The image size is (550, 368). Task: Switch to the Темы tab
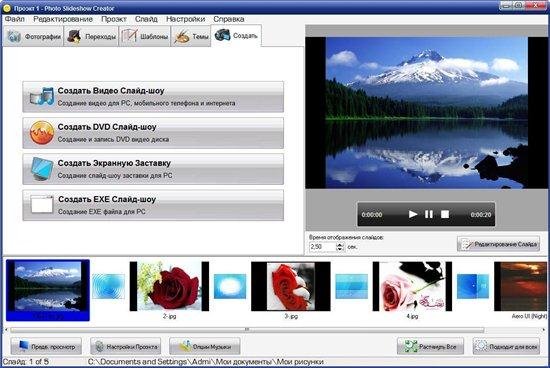click(x=191, y=36)
